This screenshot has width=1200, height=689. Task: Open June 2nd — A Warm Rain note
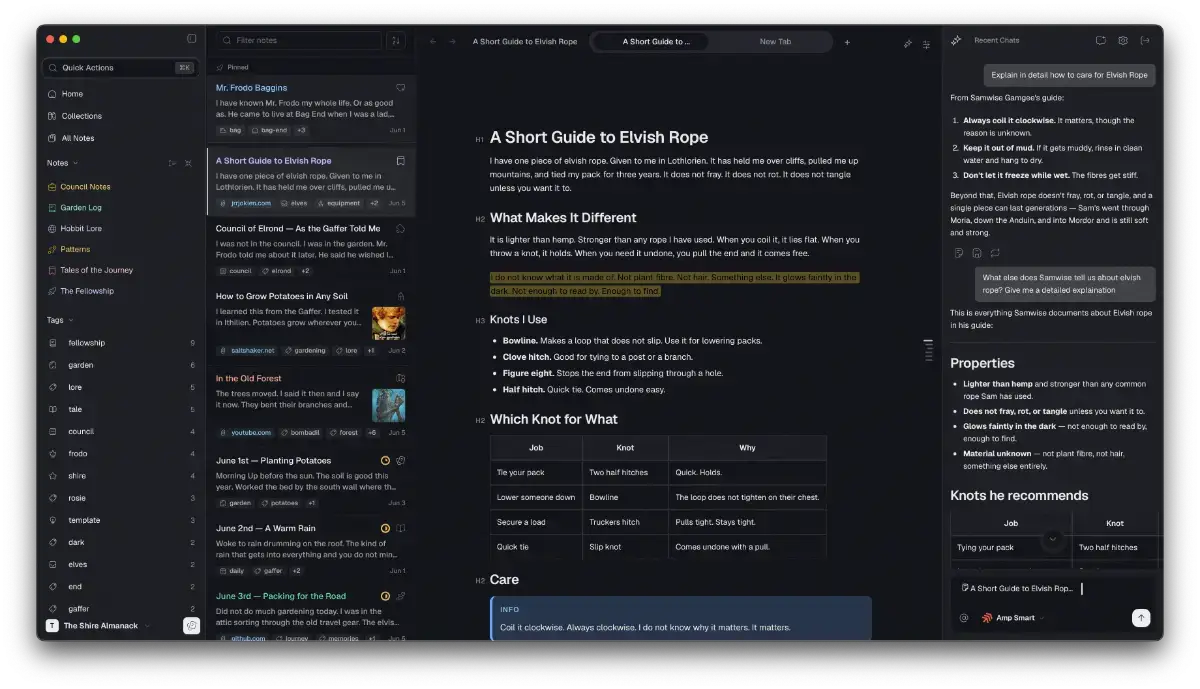[x=311, y=549]
